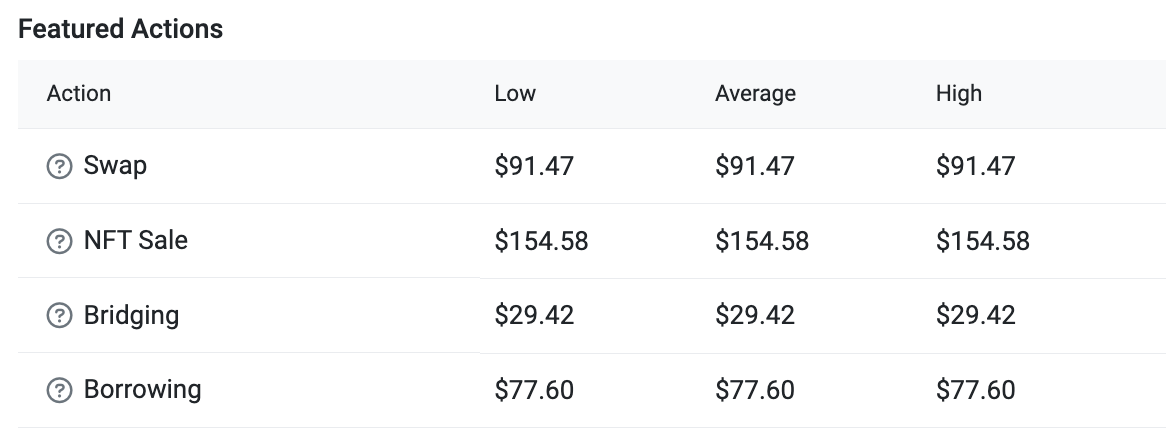Select Swap average price value
This screenshot has height=444, width=1166.
tap(755, 166)
